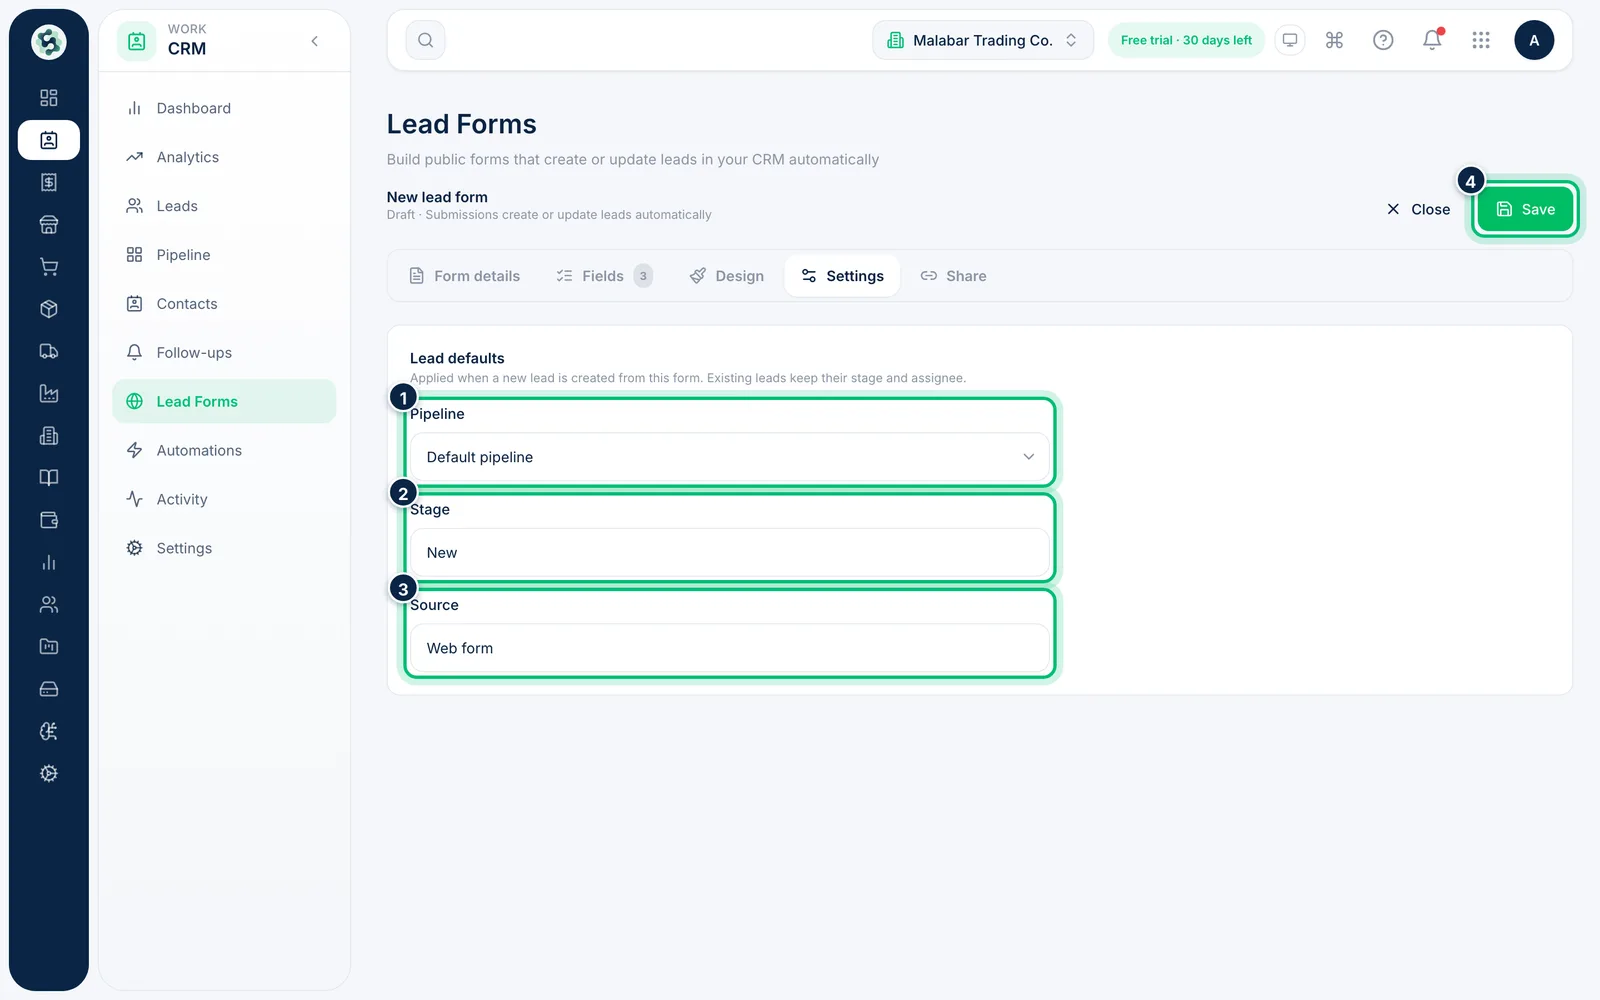Open the wallet icon in the dark rail
Image resolution: width=1600 pixels, height=1000 pixels.
coord(48,520)
